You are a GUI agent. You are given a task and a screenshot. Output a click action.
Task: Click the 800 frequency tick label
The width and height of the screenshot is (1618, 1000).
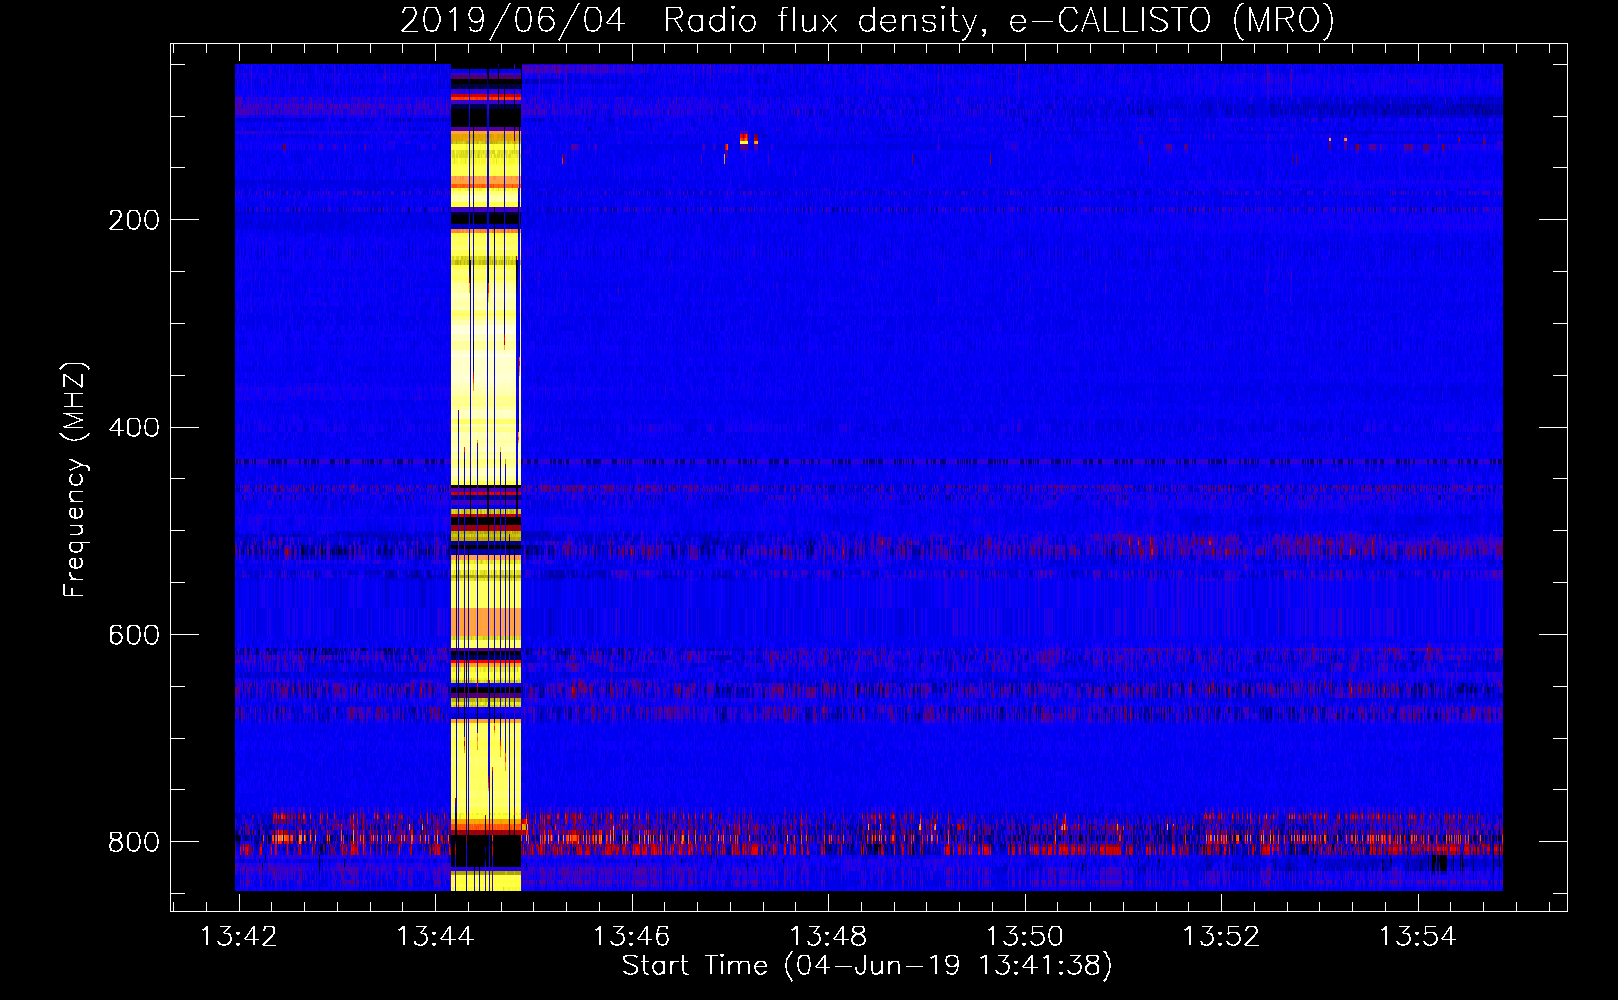coord(134,843)
